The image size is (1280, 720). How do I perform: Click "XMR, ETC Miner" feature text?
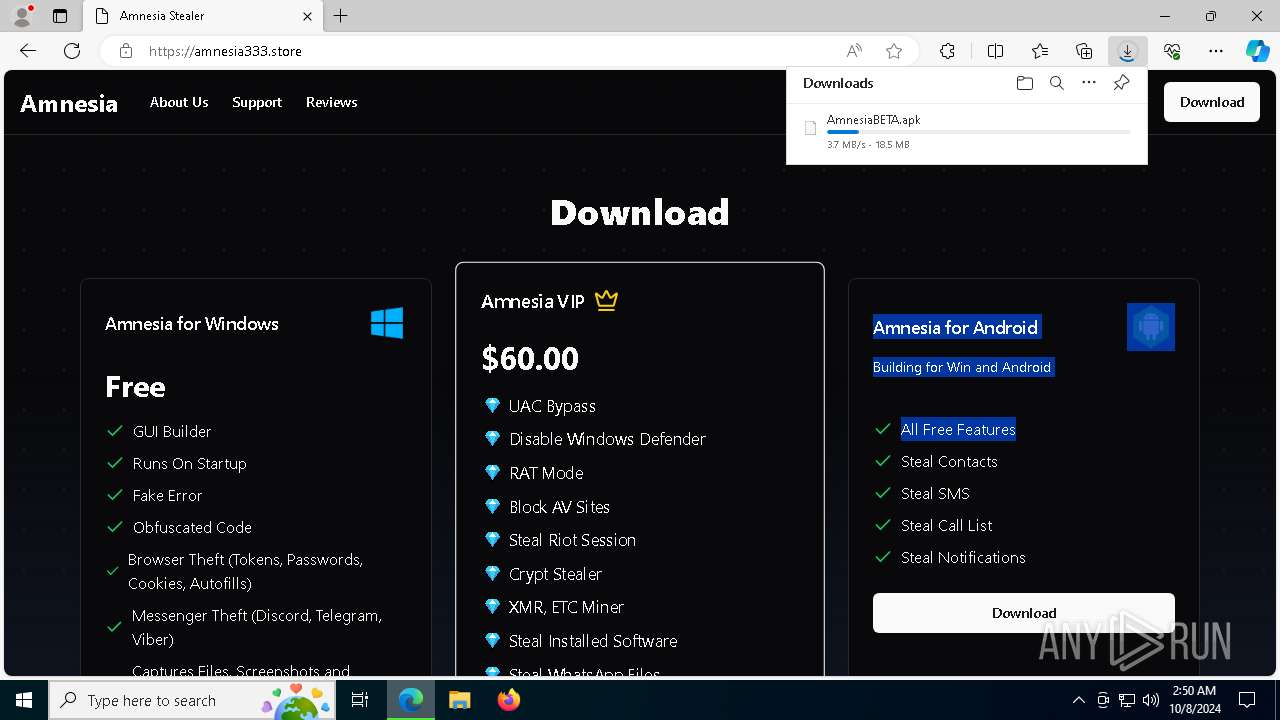pyautogui.click(x=566, y=607)
